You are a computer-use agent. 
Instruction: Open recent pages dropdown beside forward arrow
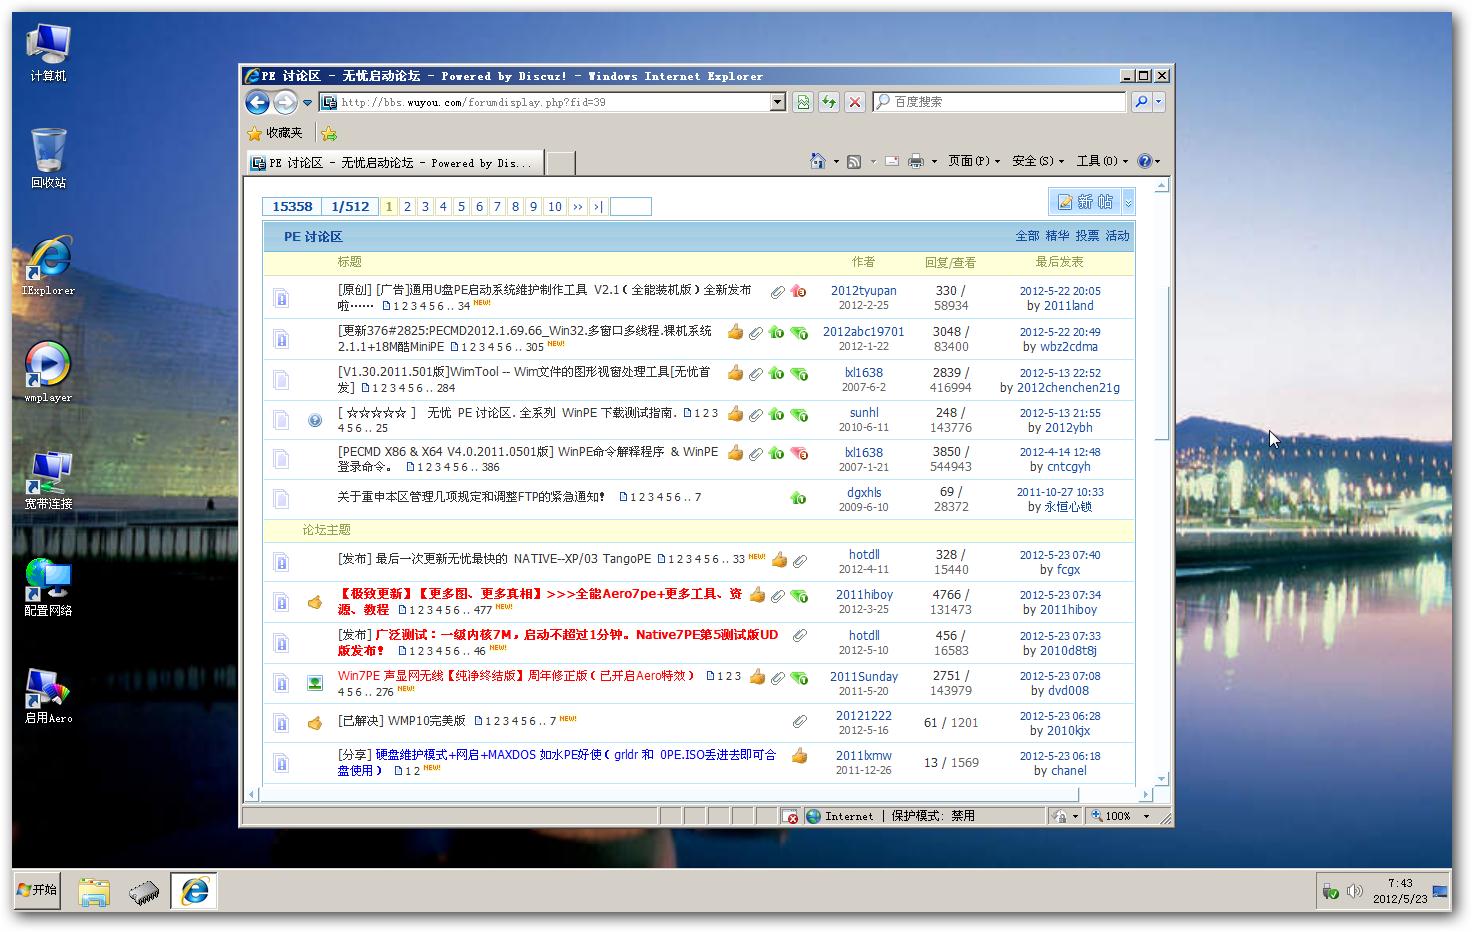tap(307, 102)
